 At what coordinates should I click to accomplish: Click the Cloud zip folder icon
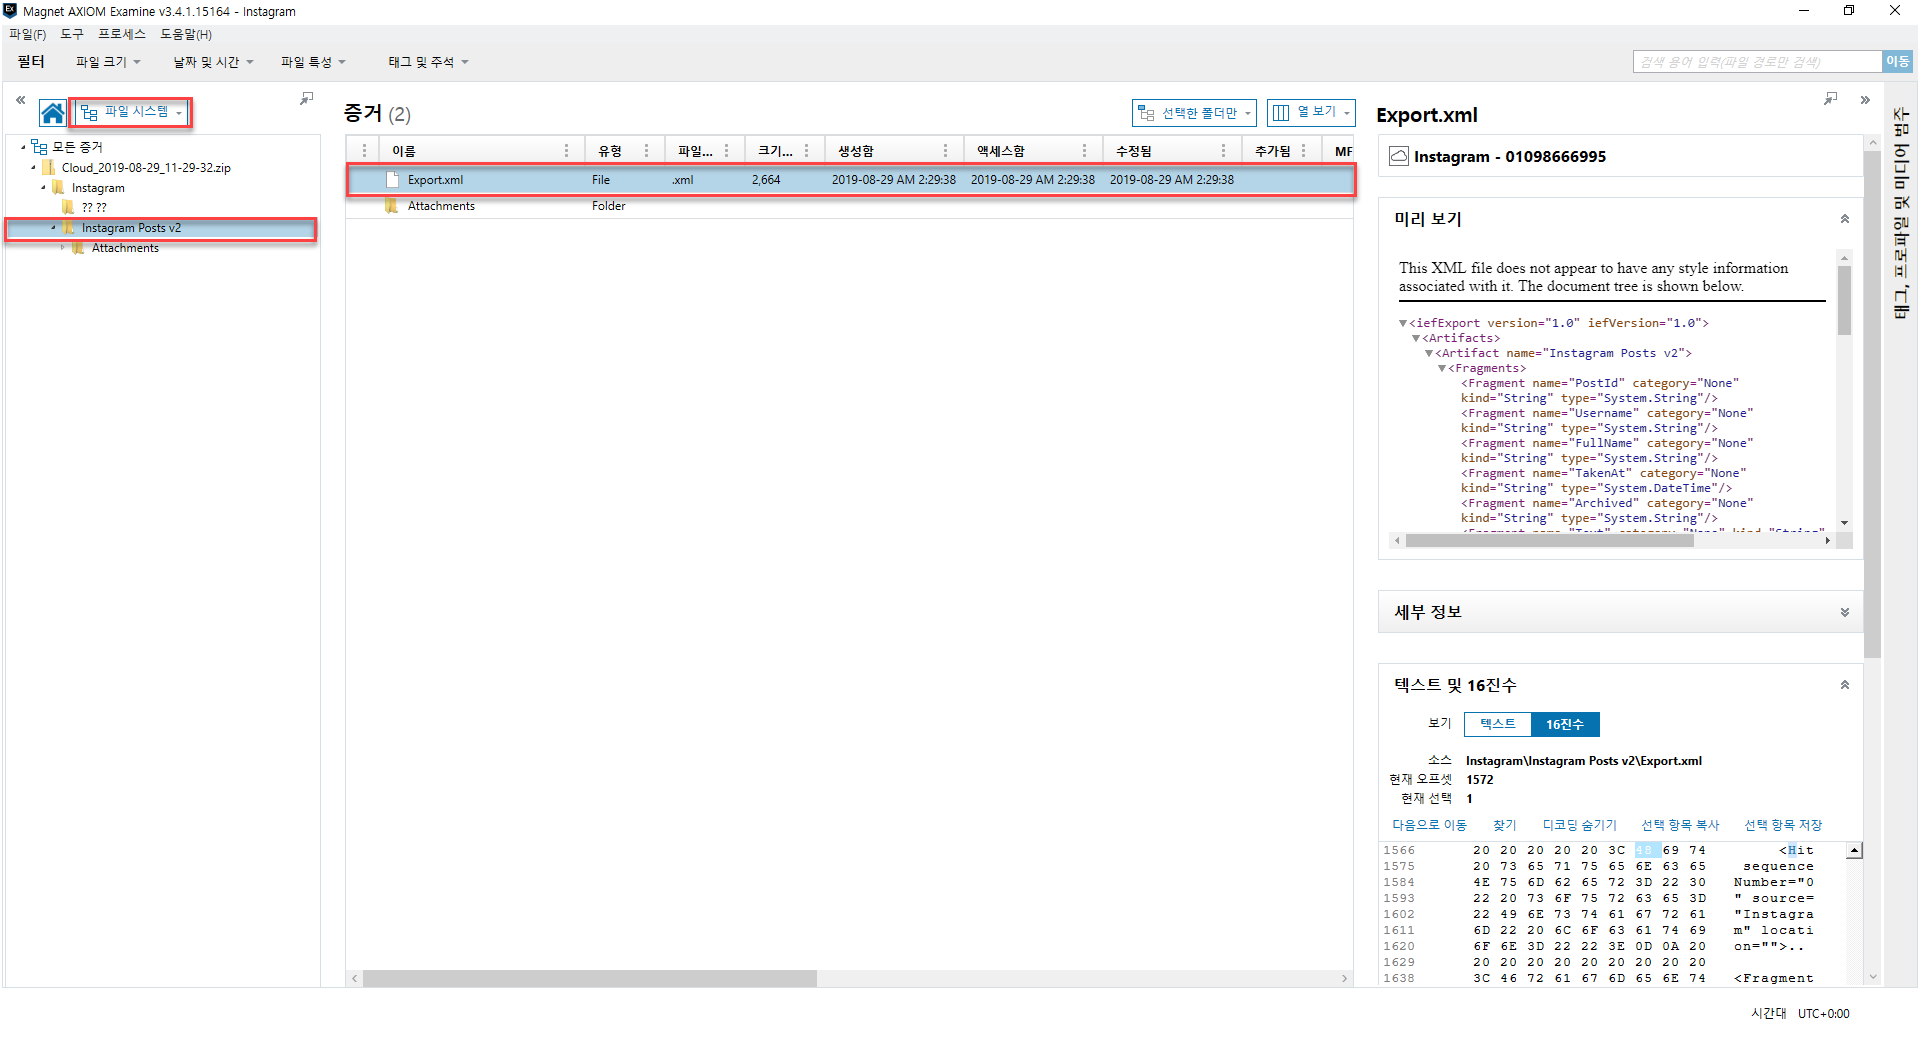click(49, 168)
